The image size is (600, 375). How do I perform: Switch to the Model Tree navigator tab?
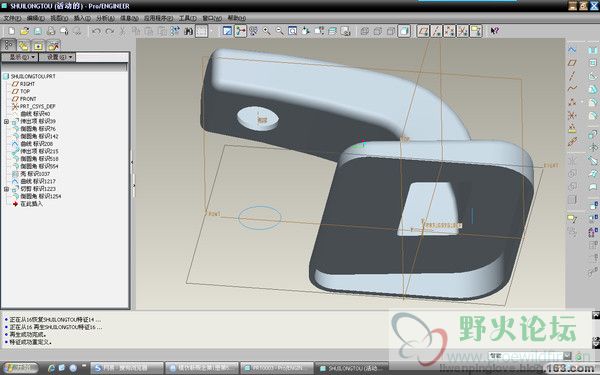[8, 46]
